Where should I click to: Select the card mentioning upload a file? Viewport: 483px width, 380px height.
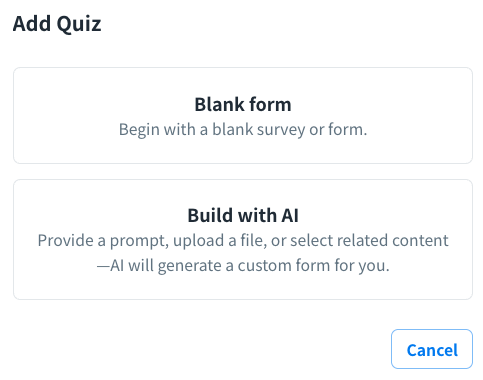click(243, 239)
